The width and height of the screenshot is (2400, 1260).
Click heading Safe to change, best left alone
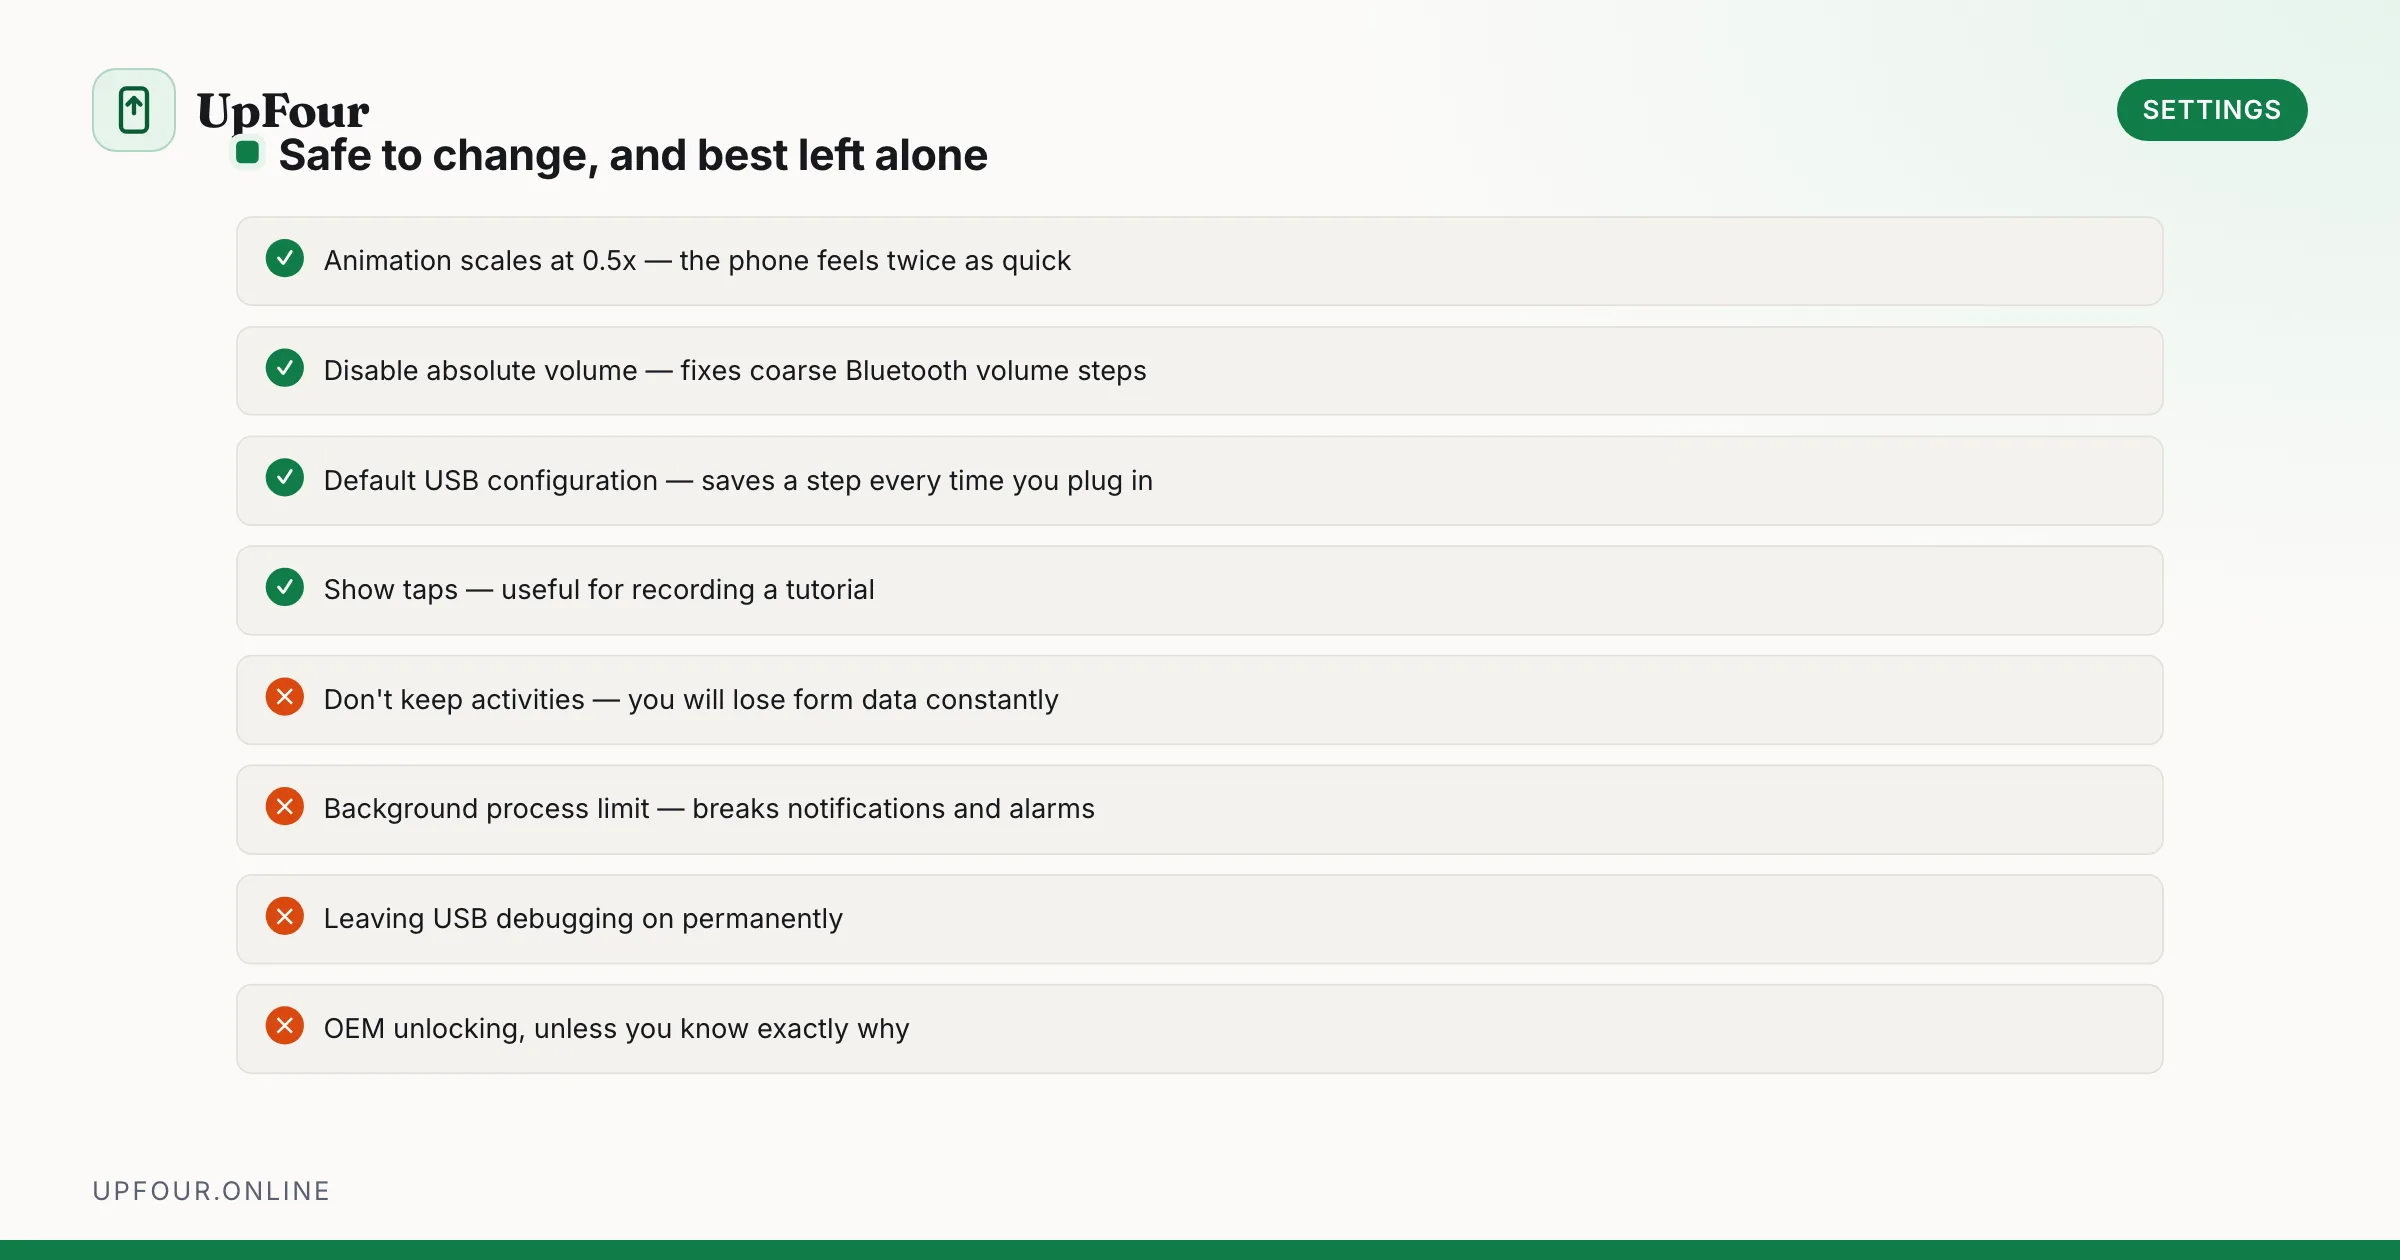click(633, 155)
